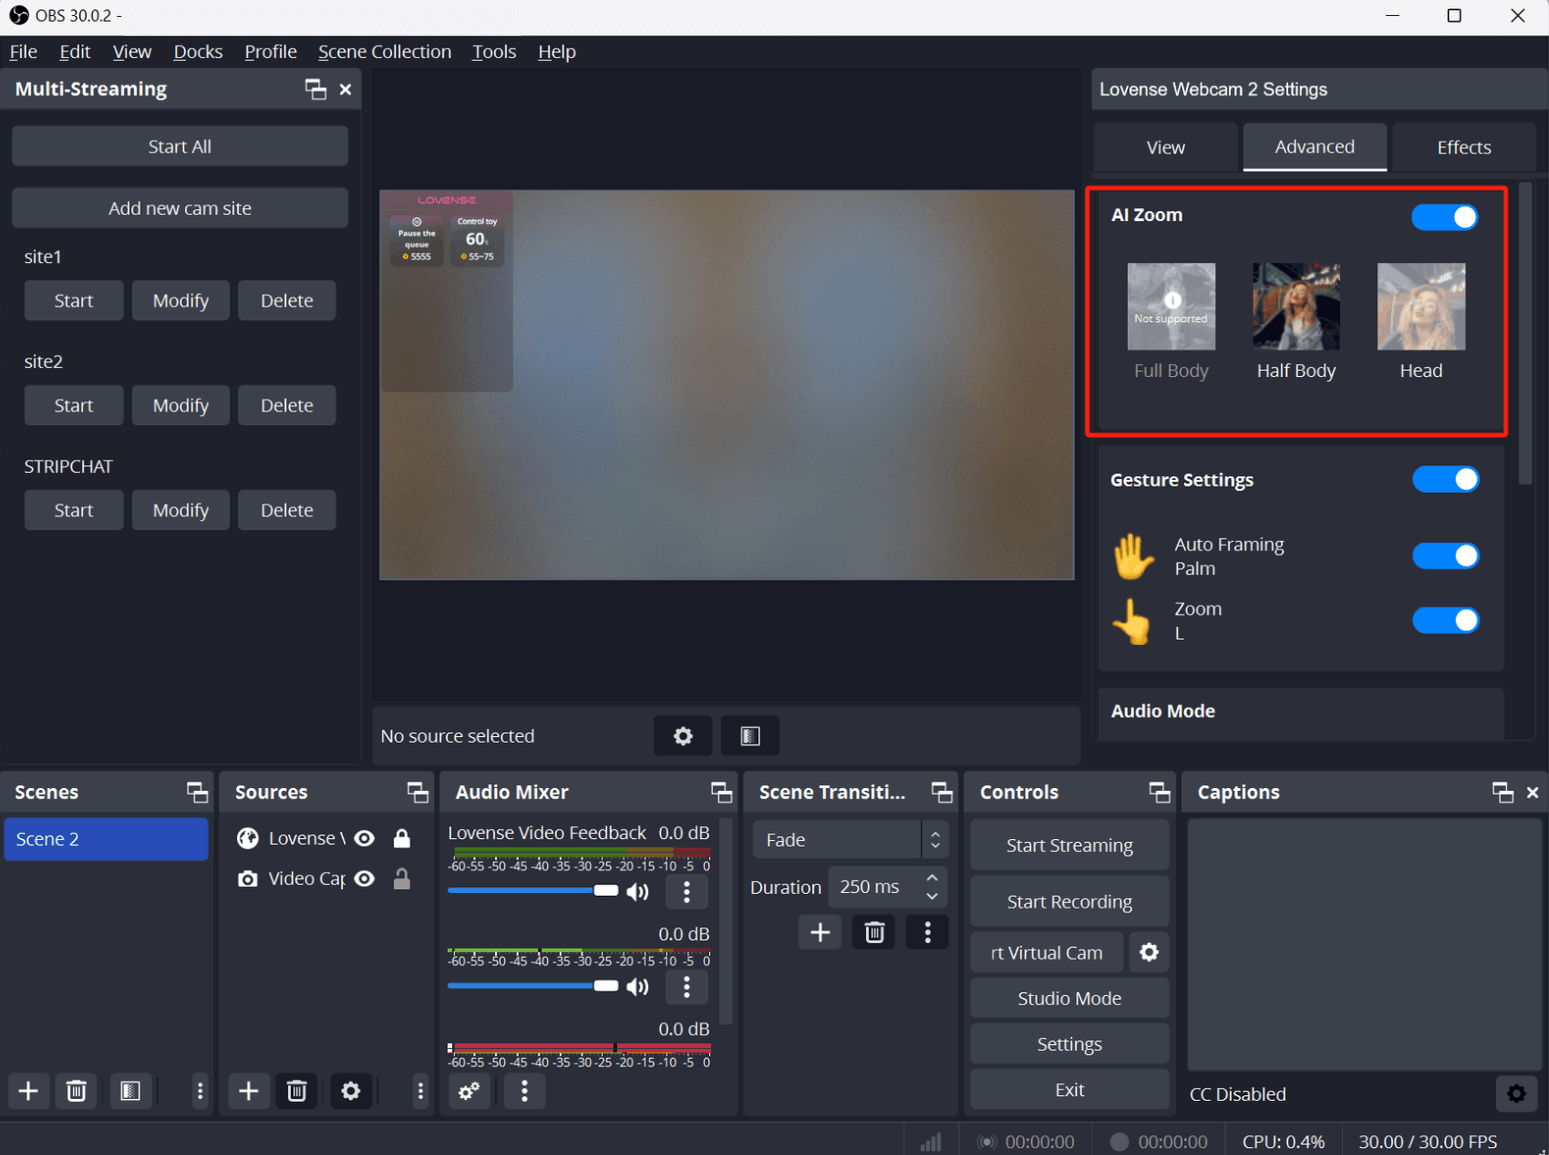
Task: Add a new scene with plus icon
Action: 29,1090
